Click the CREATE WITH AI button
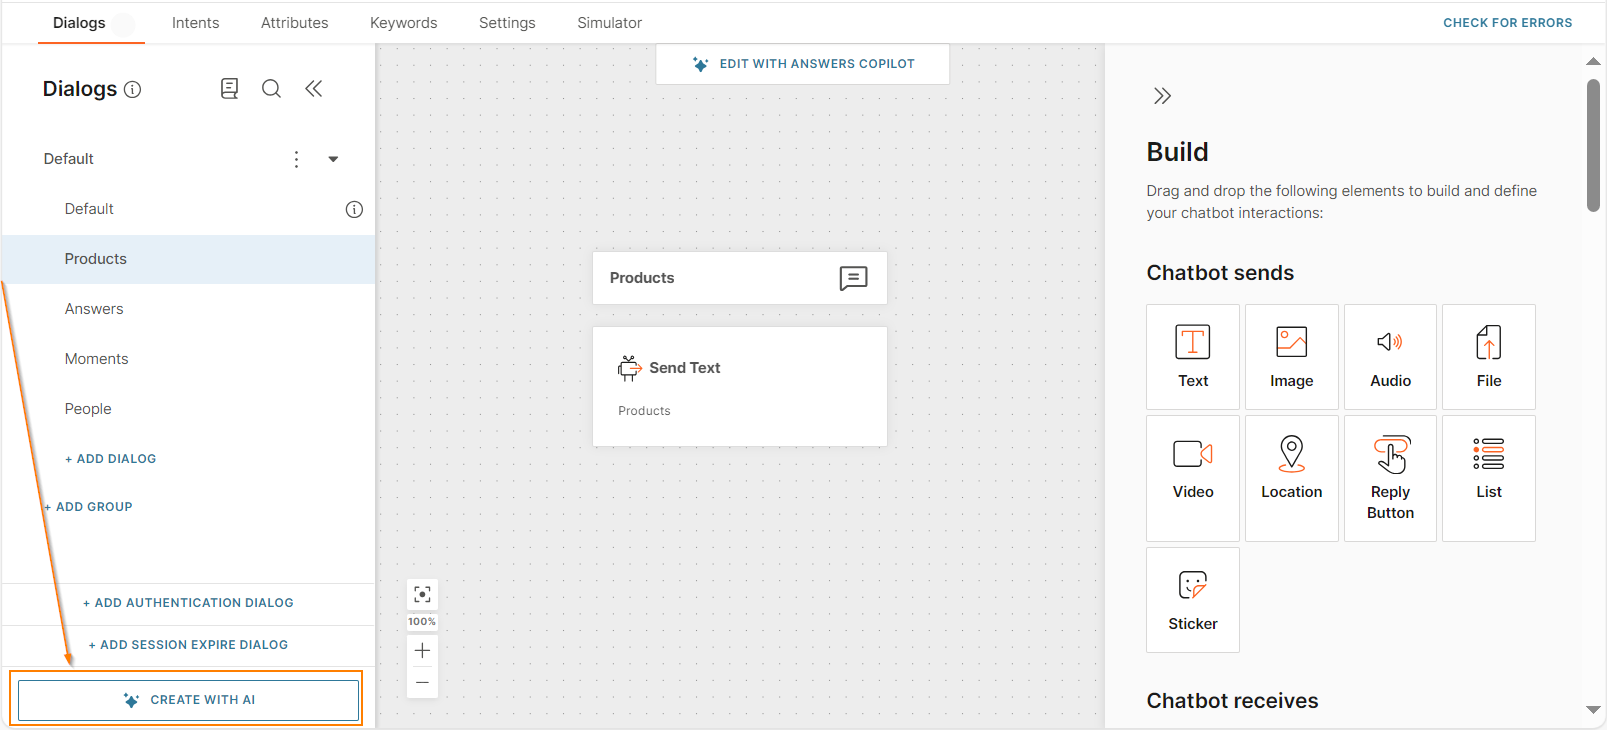 (188, 700)
